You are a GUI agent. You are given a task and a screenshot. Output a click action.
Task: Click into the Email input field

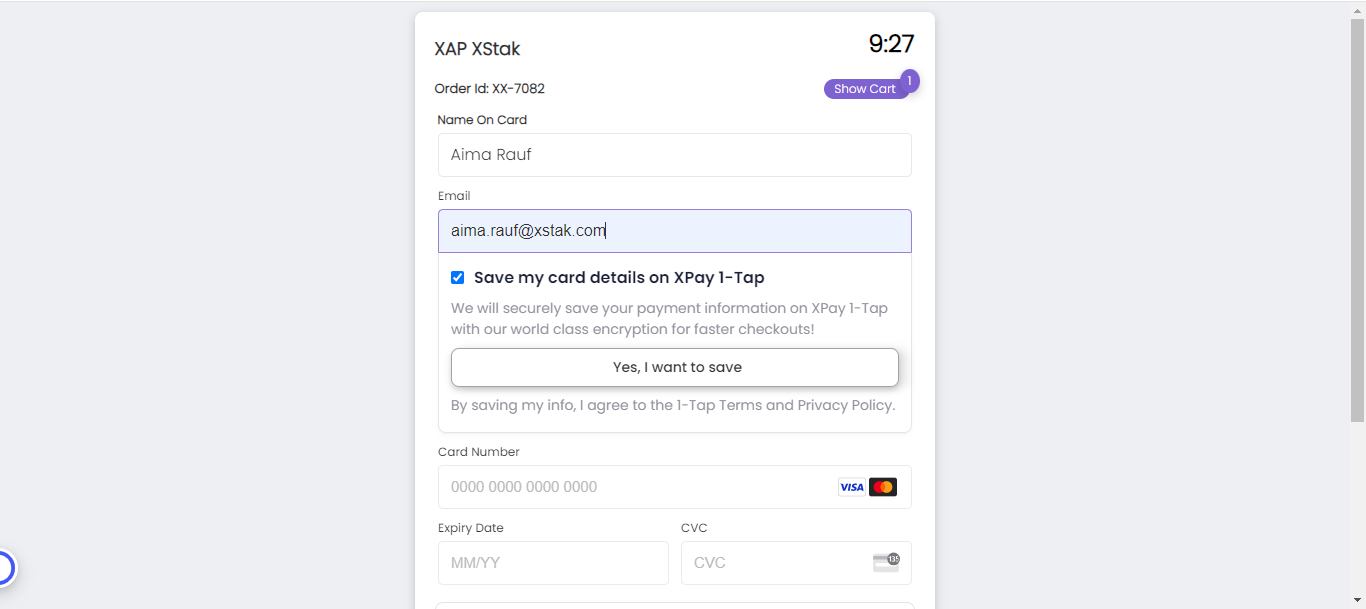point(674,231)
